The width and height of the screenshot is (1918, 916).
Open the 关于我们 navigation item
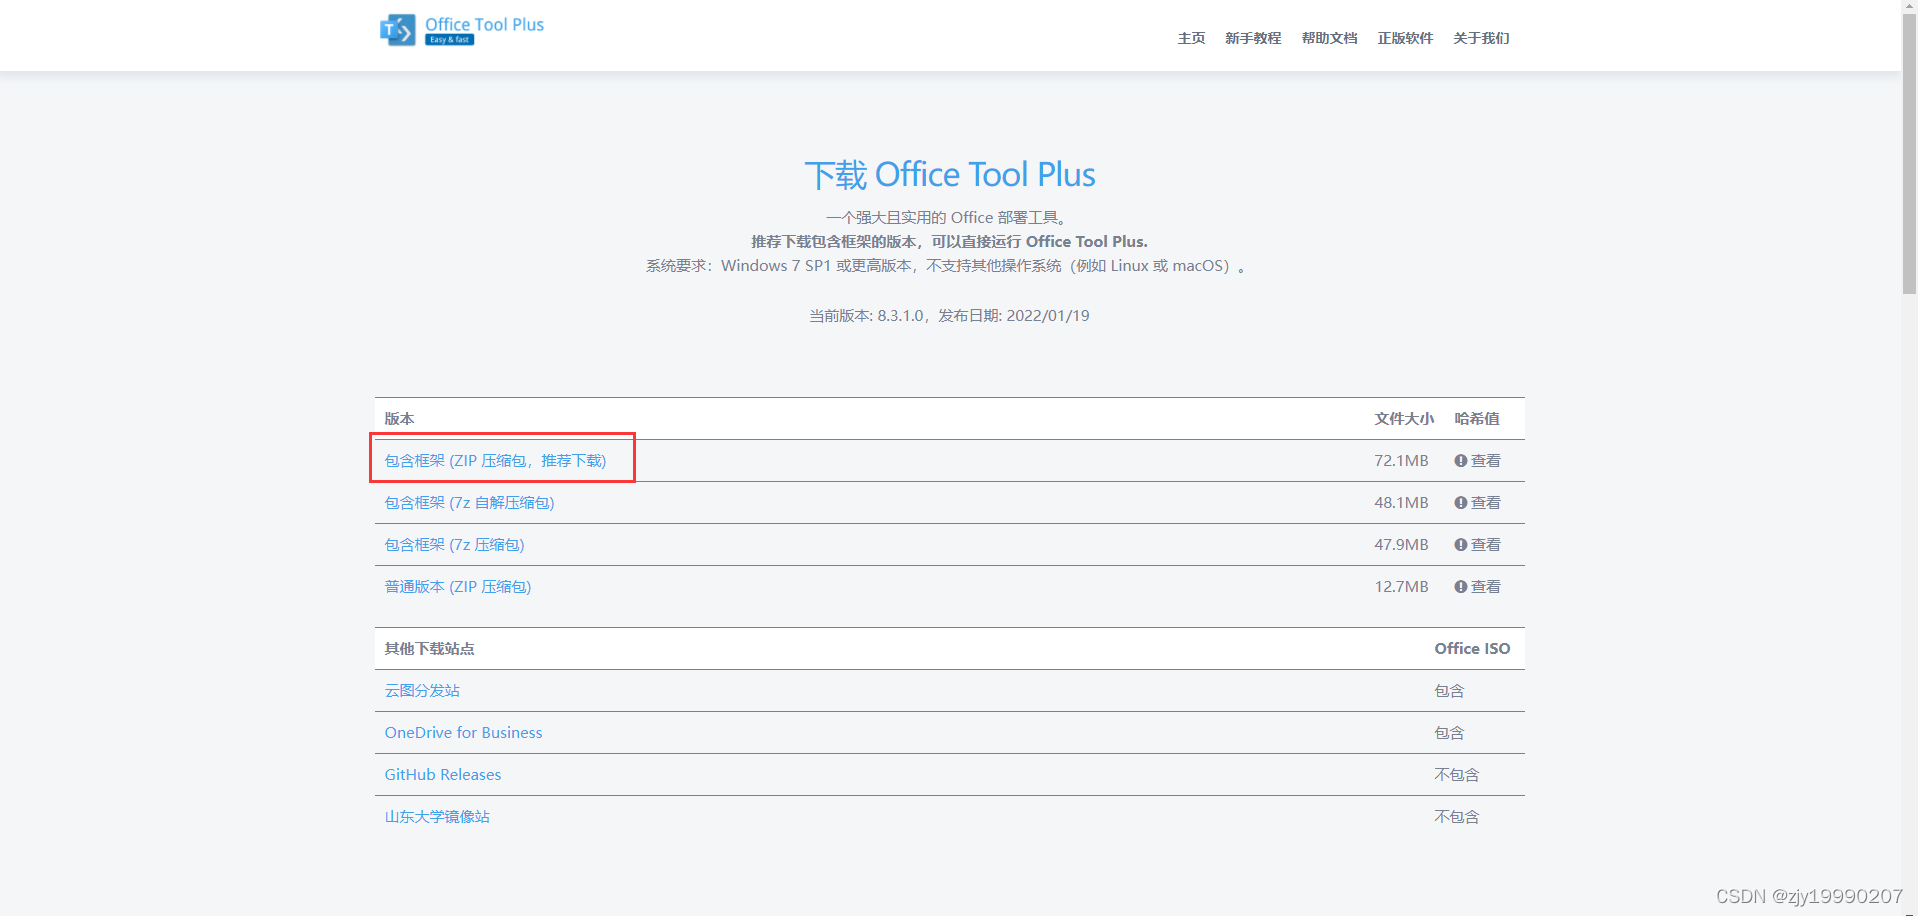[x=1481, y=38]
